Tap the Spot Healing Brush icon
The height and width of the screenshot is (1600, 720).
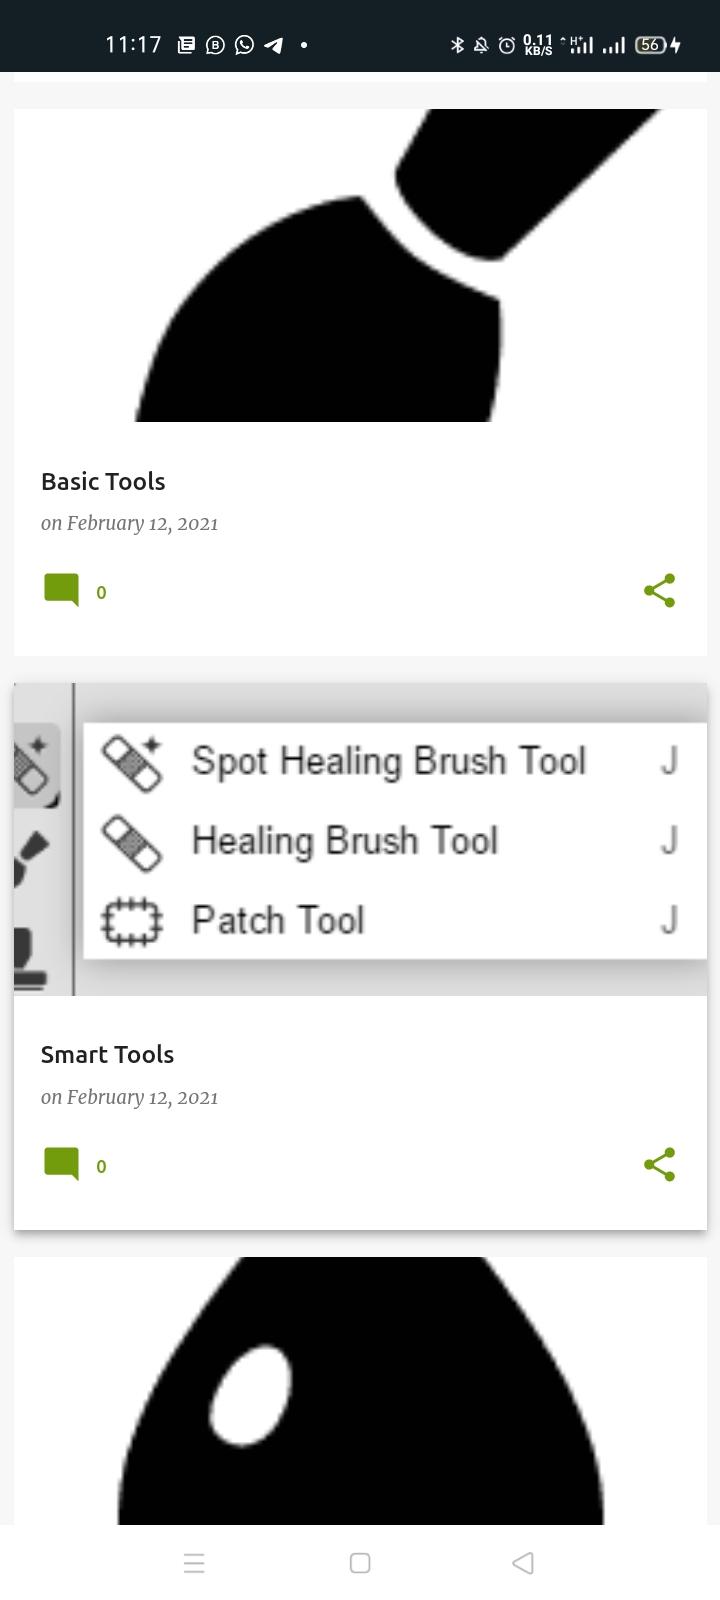pyautogui.click(x=132, y=762)
